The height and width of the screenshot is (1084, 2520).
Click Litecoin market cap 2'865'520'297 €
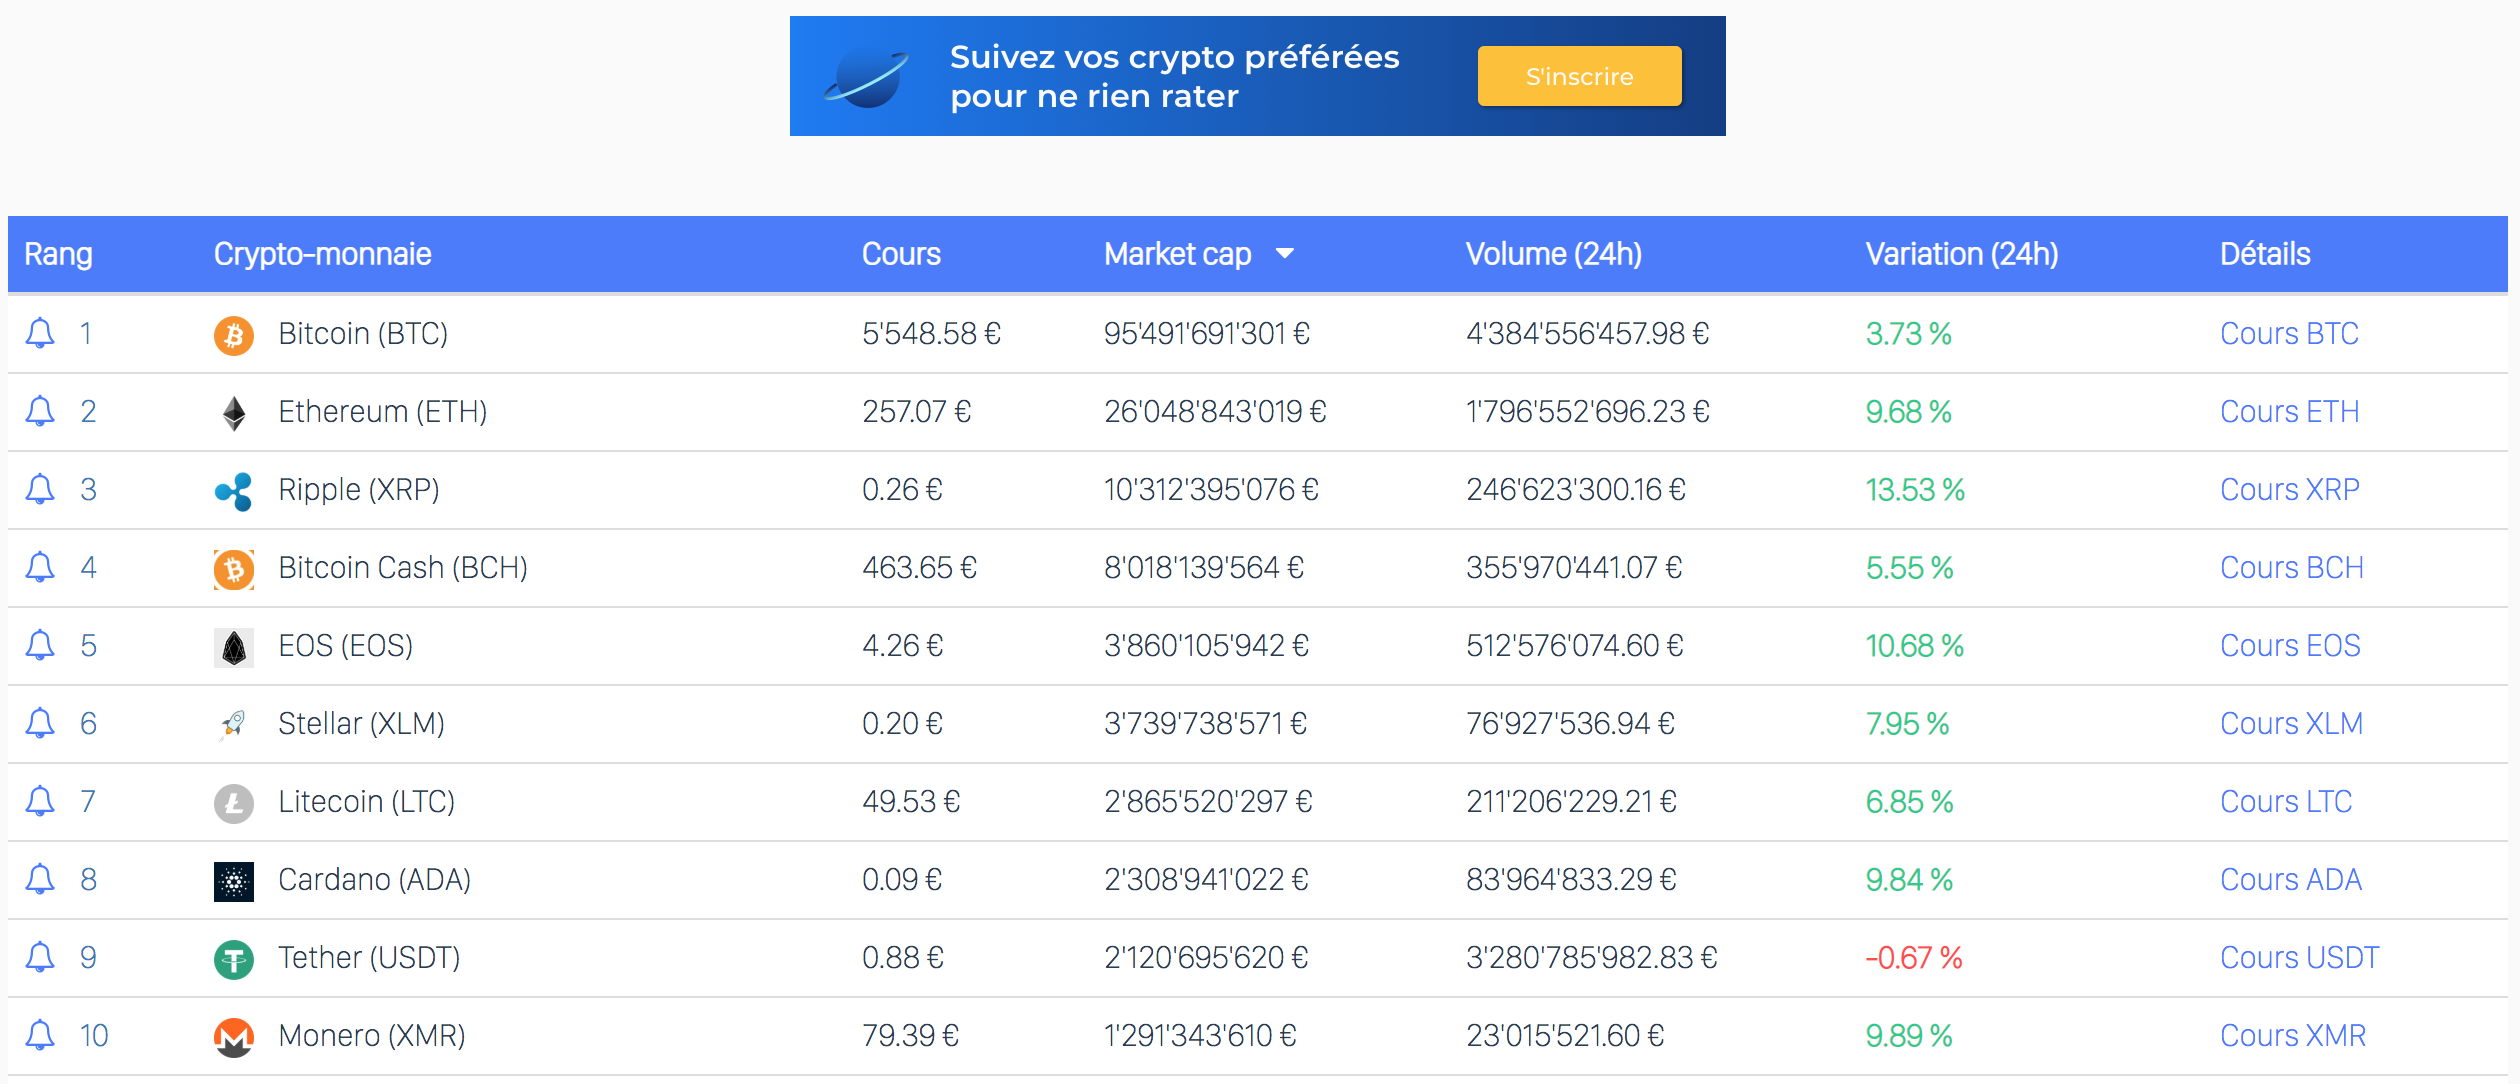click(x=1208, y=801)
